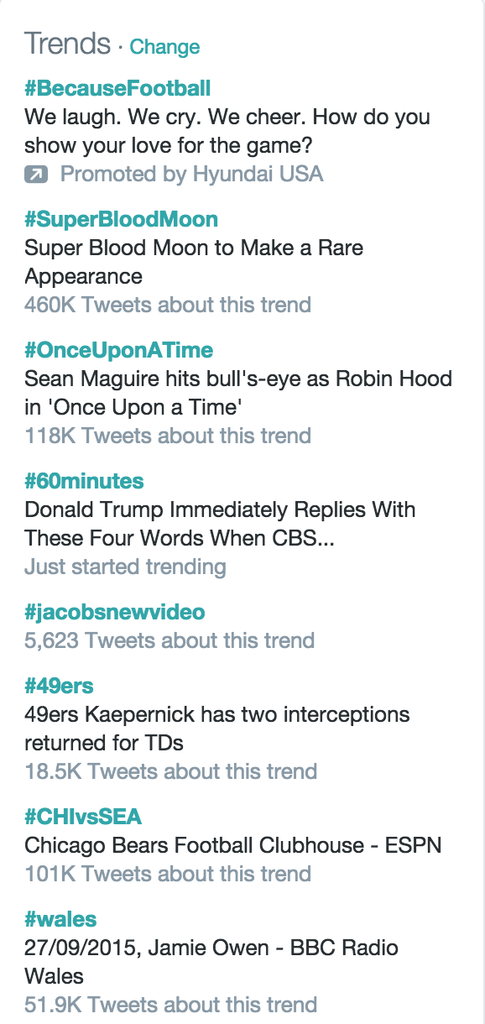Viewport: 485px width, 1024px height.
Task: Click the We laugh We cry promo text
Action: click(227, 131)
